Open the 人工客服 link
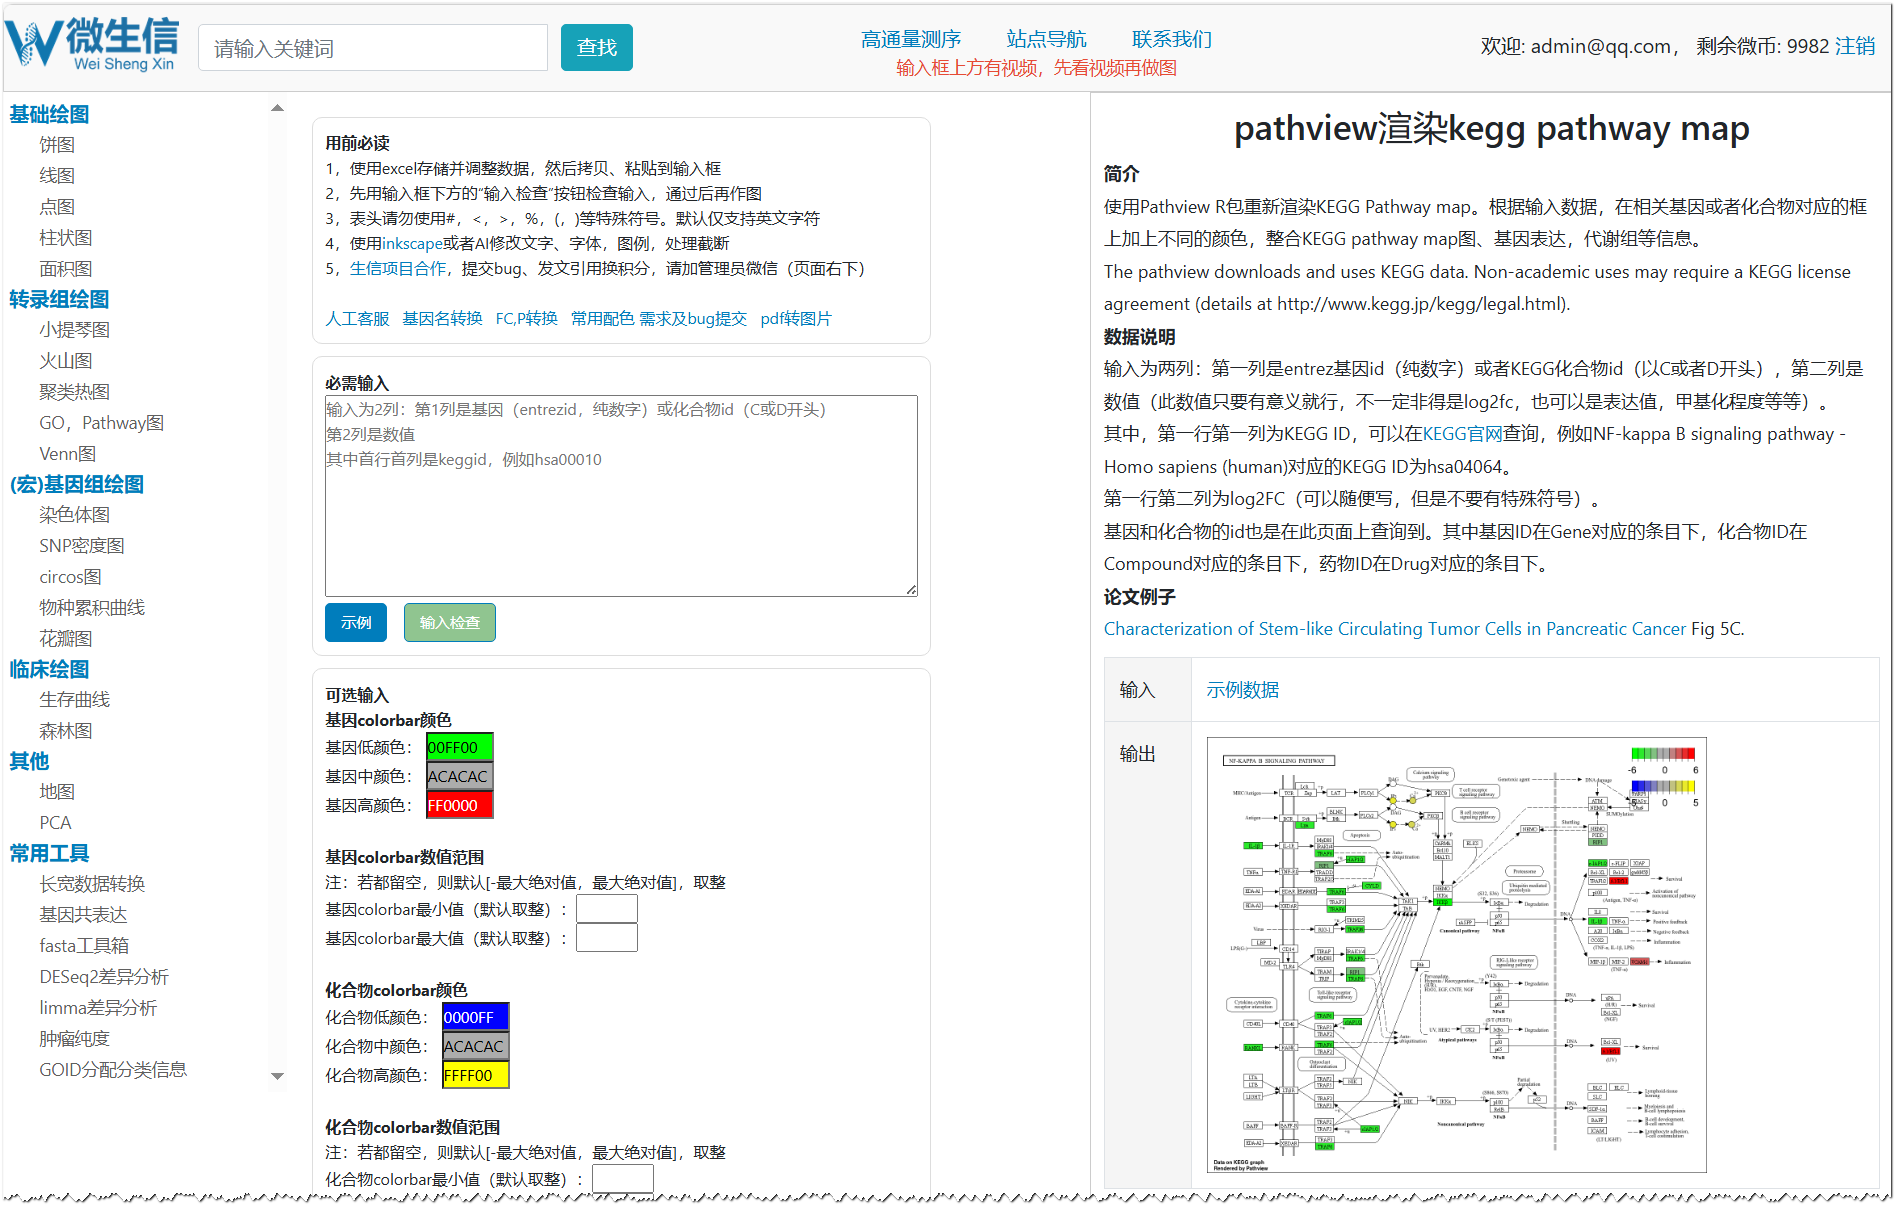 tap(358, 318)
